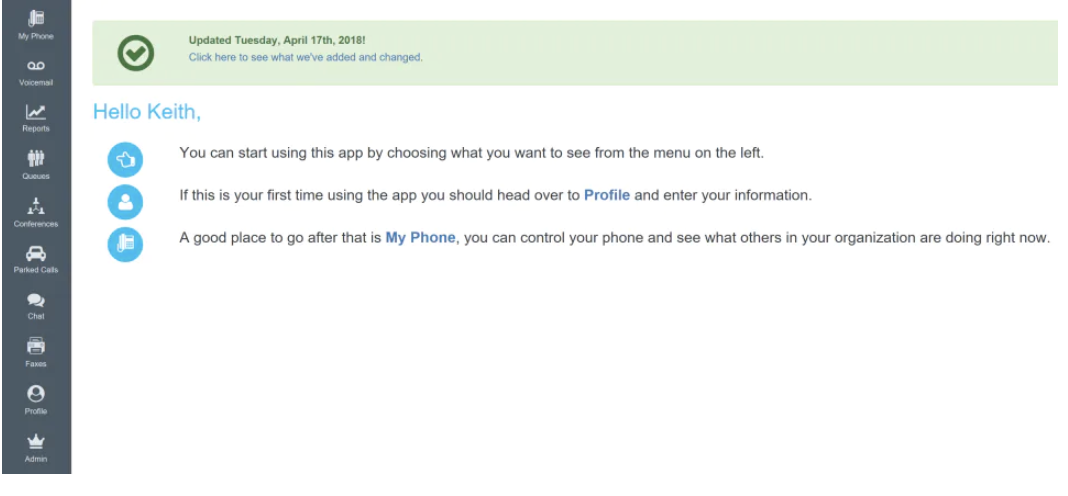Open the Reports chart icon
The height and width of the screenshot is (496, 1068).
tap(35, 117)
